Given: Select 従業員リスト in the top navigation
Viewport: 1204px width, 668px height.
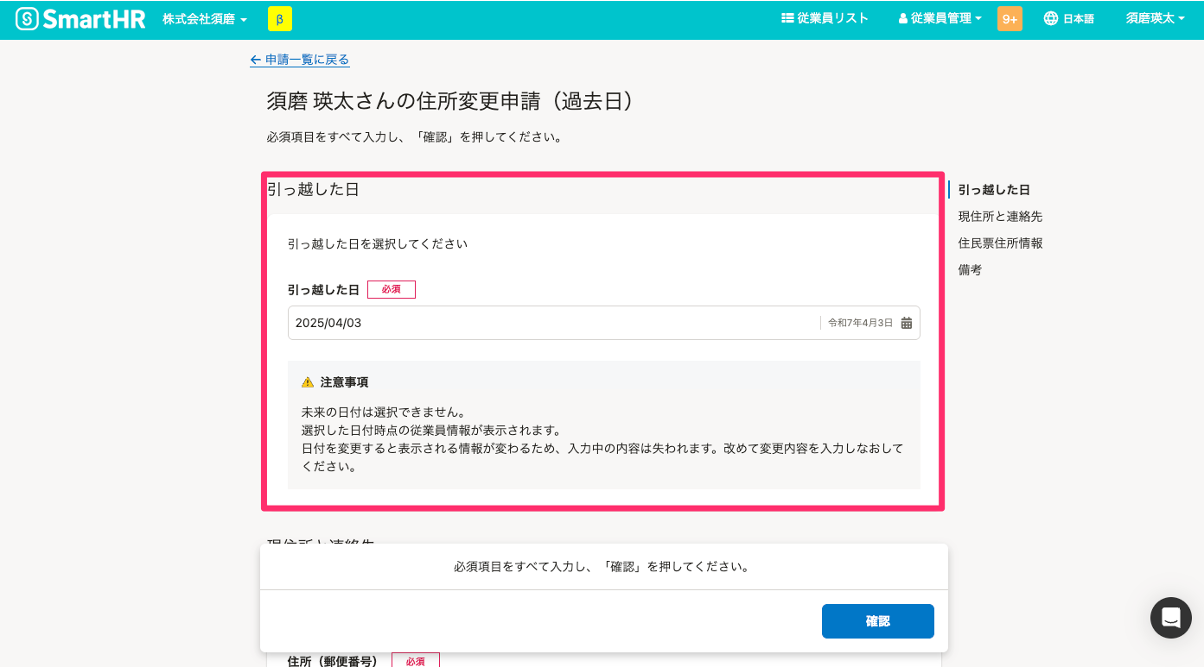Looking at the screenshot, I should click(x=826, y=17).
